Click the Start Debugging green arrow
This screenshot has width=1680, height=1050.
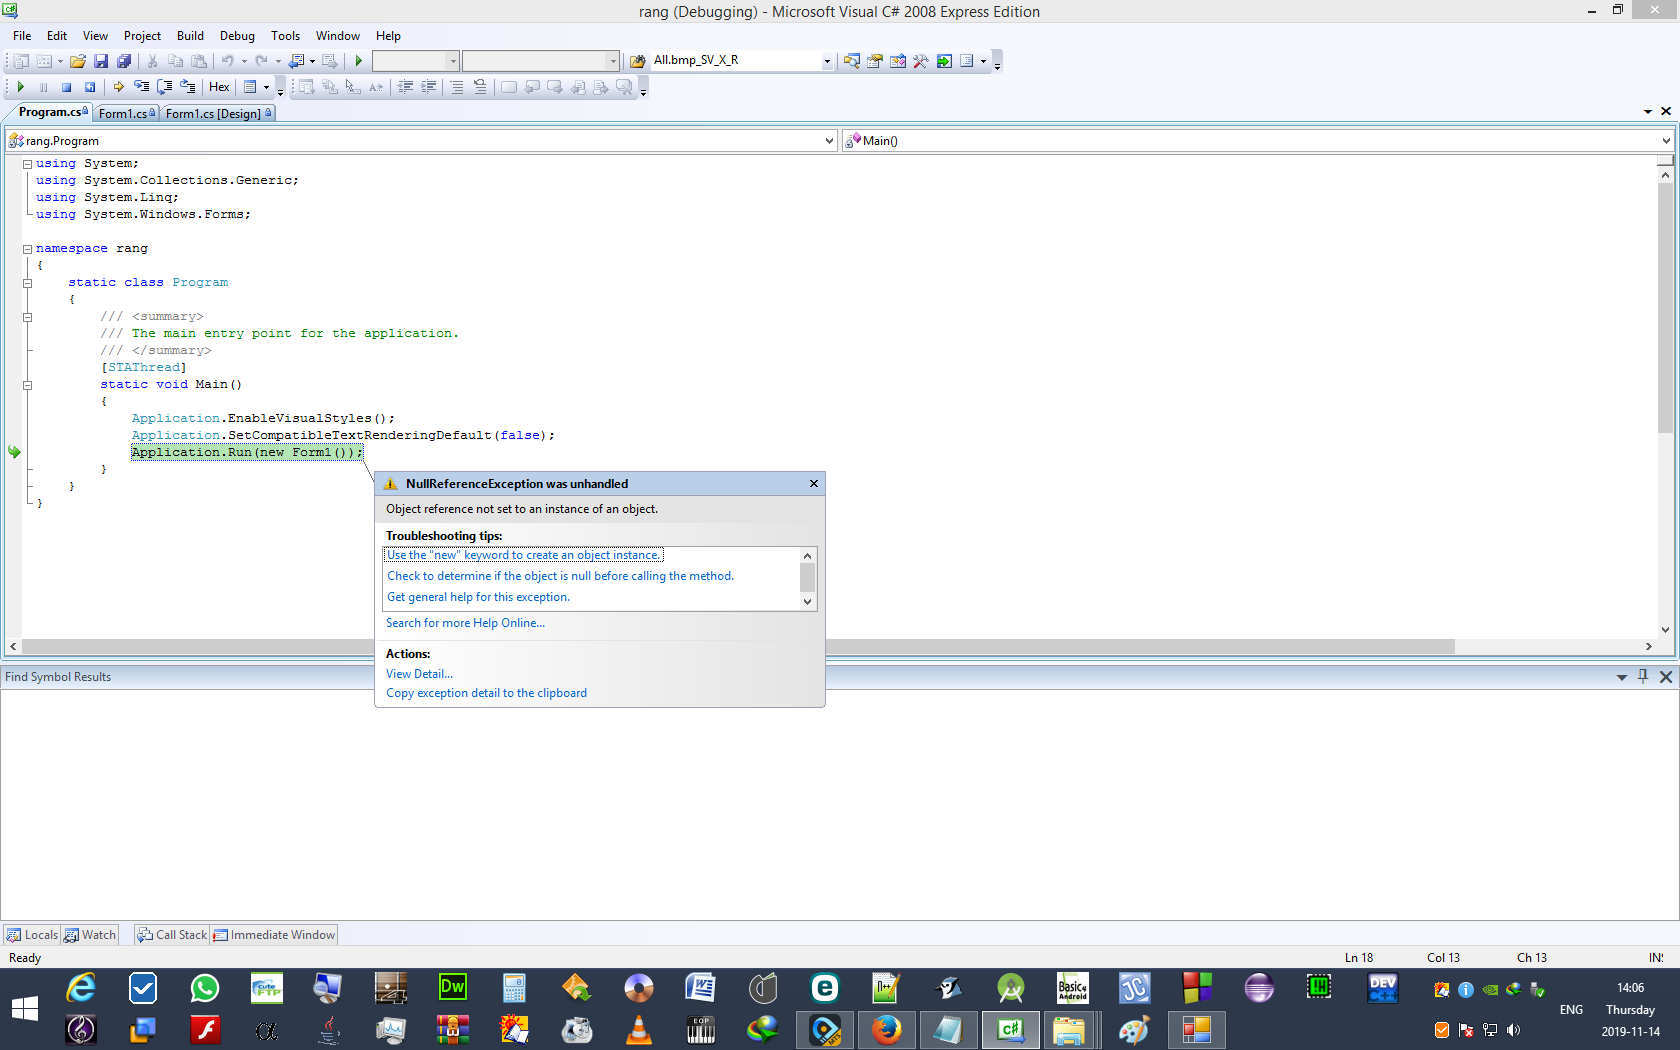358,61
